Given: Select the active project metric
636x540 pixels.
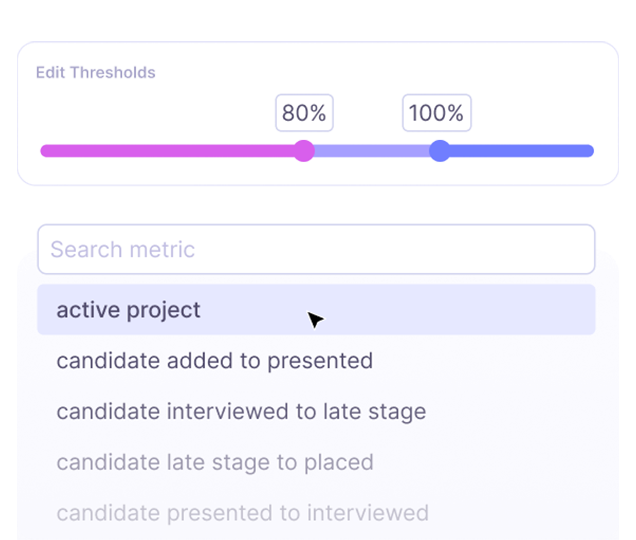Looking at the screenshot, I should point(129,310).
